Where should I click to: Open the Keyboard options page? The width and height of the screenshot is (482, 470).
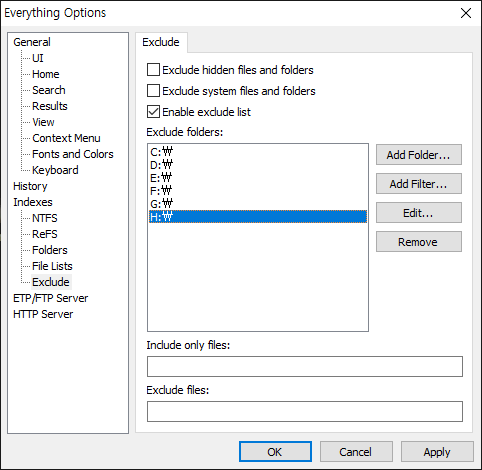55,170
